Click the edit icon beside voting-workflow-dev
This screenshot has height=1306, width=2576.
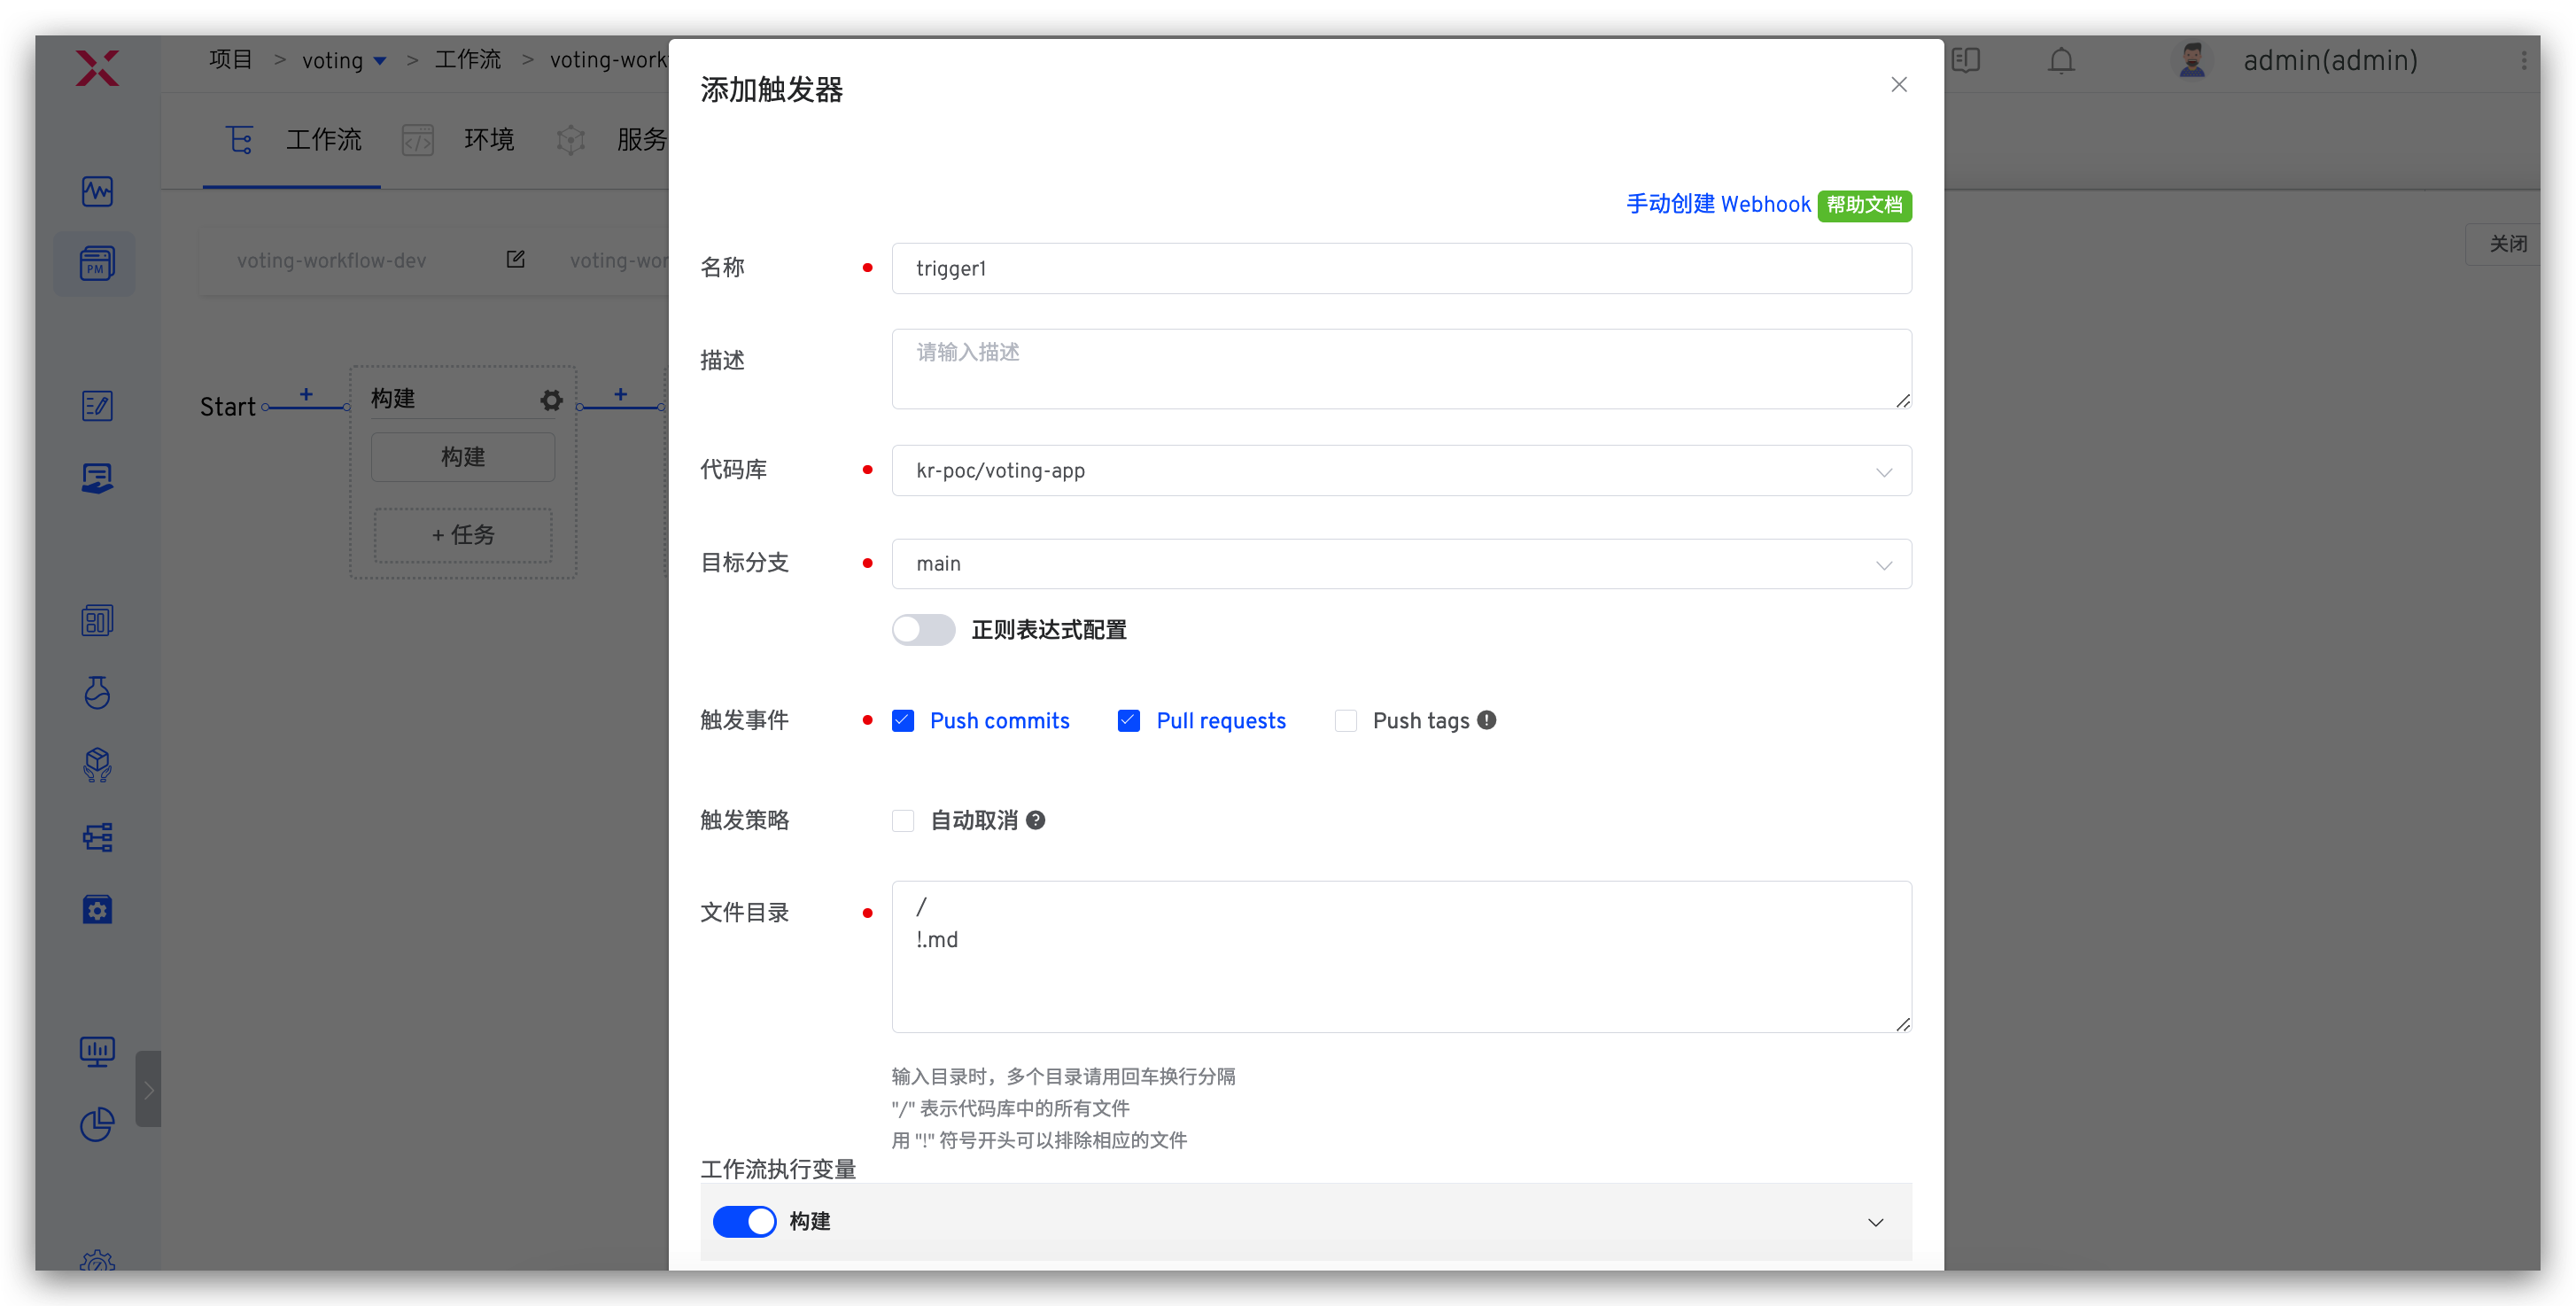515,260
